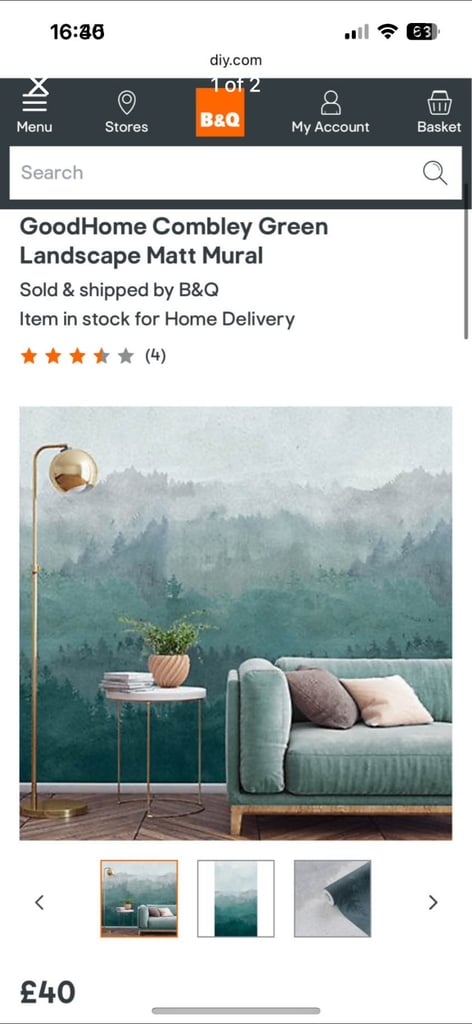472x1024 pixels.
Task: Tap the Stores location pin icon
Action: click(127, 103)
